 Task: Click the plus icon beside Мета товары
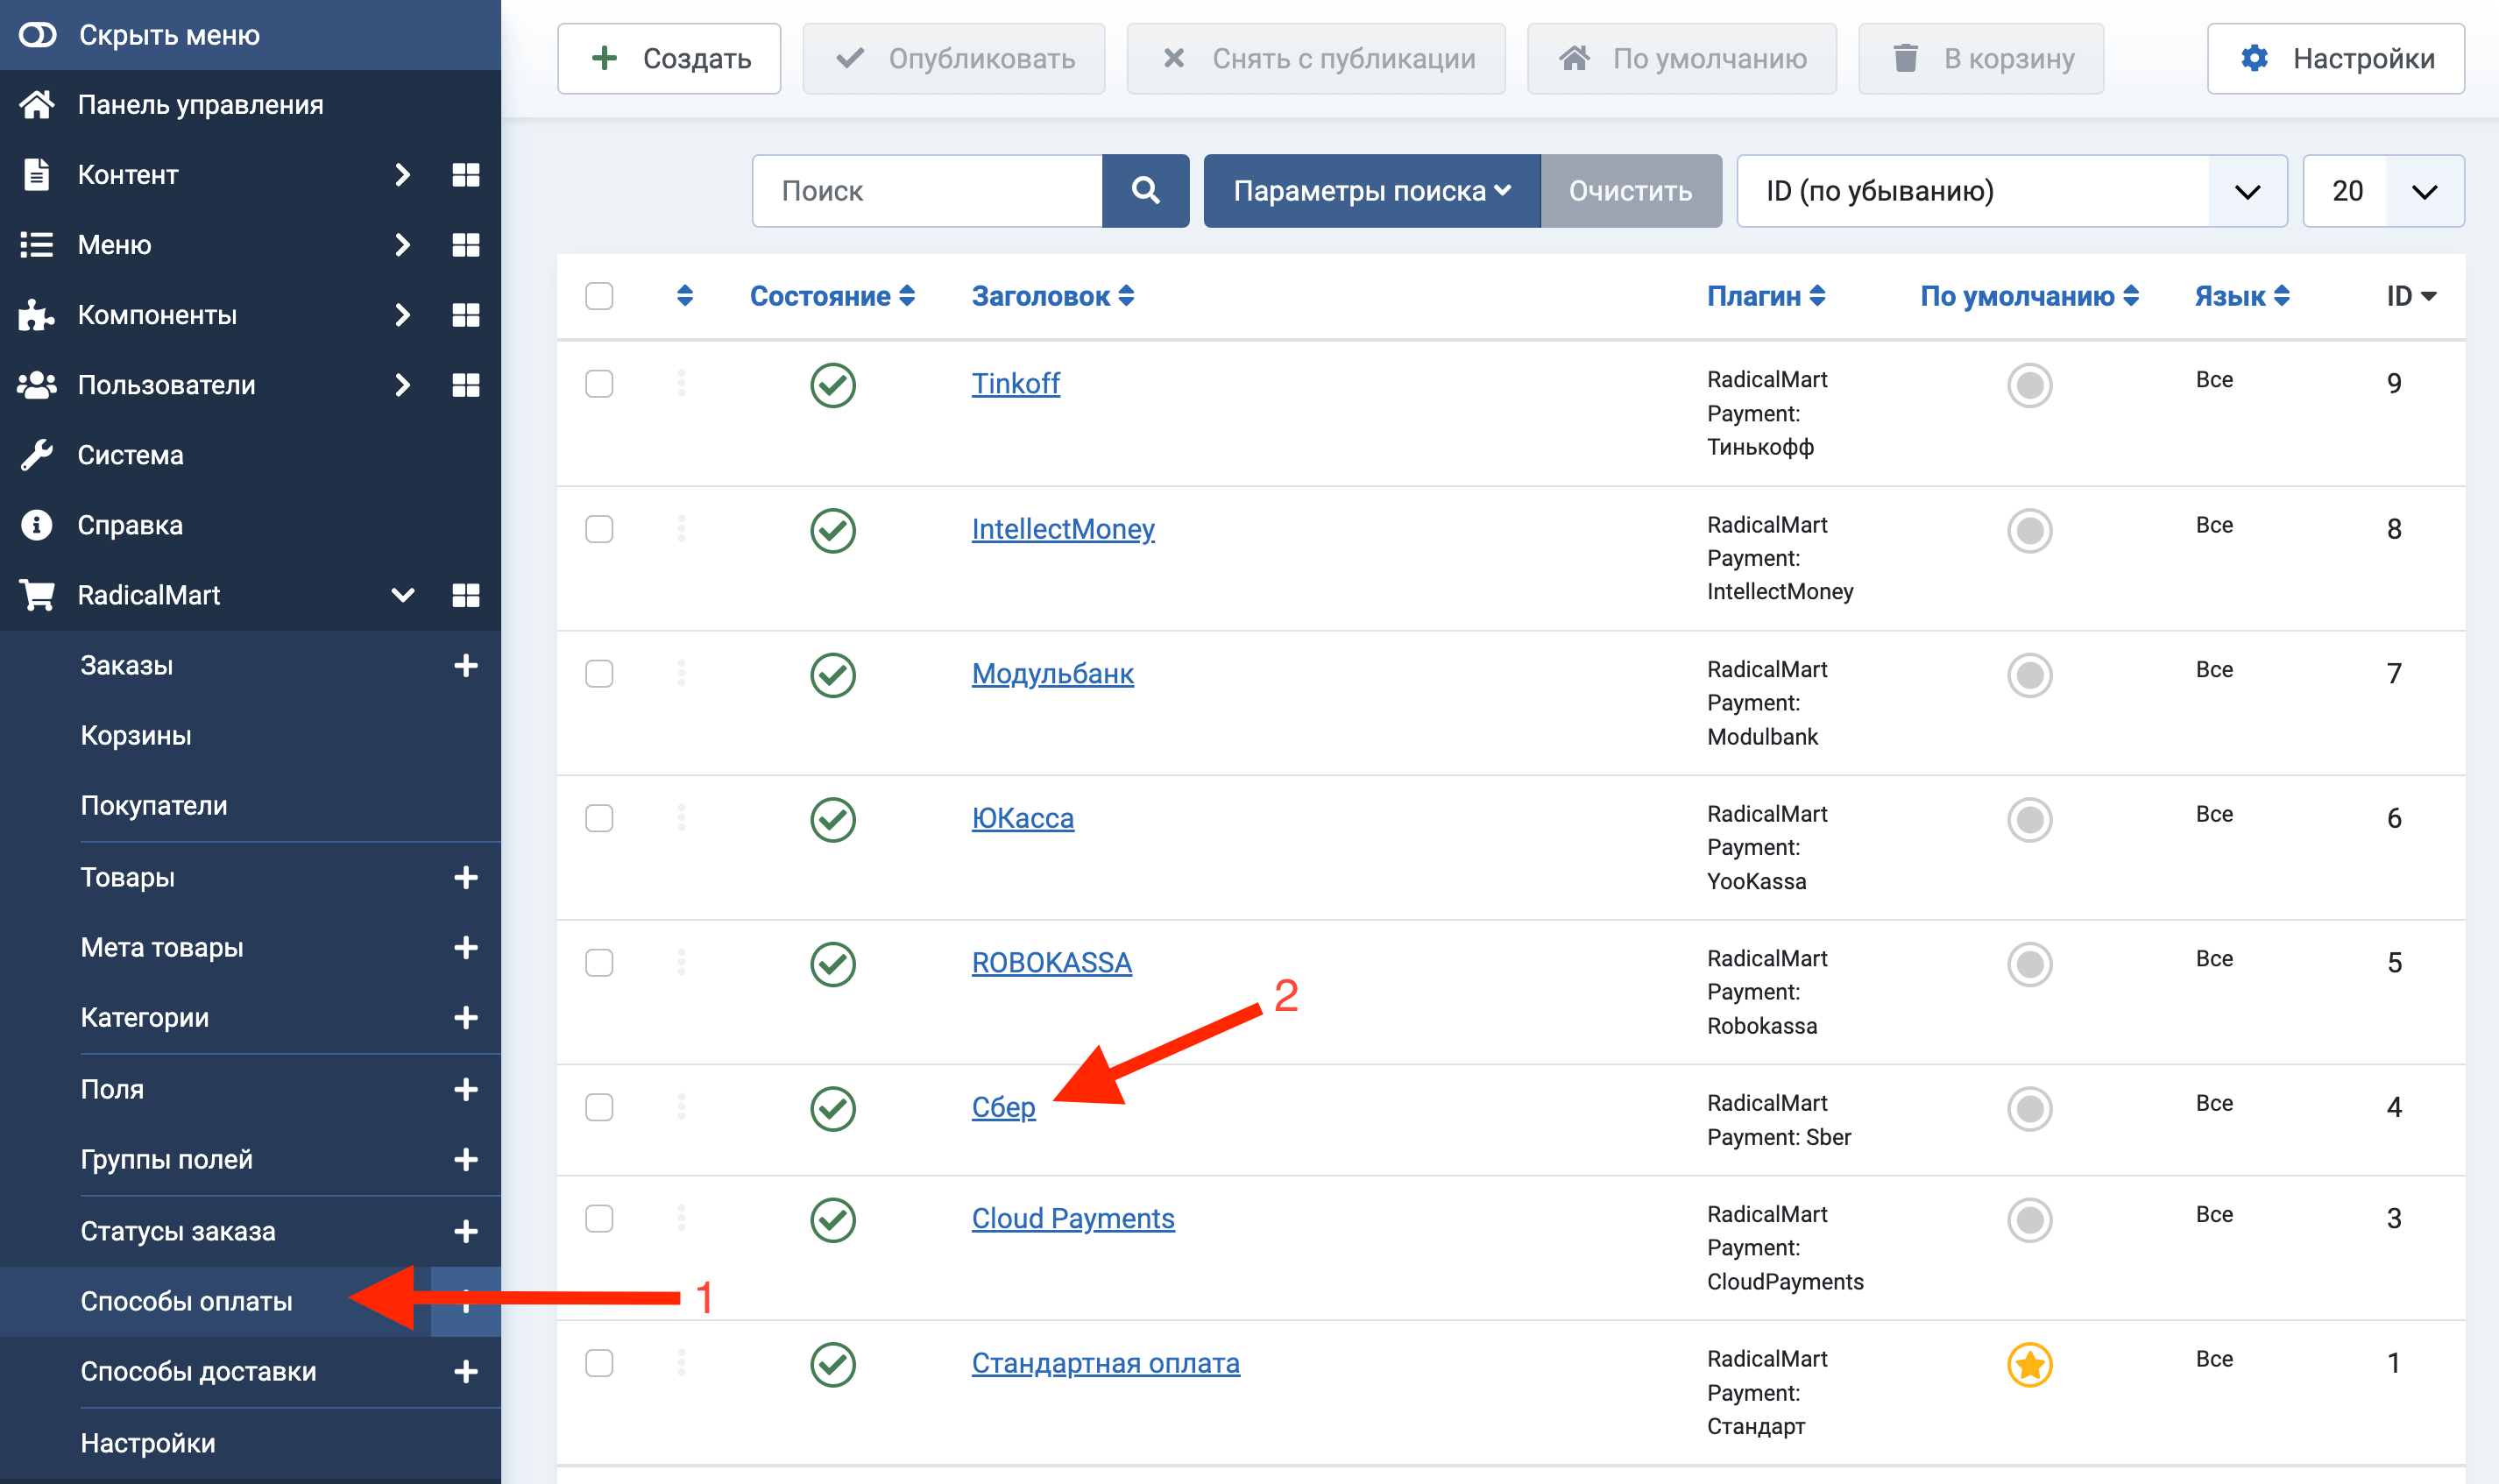(465, 947)
